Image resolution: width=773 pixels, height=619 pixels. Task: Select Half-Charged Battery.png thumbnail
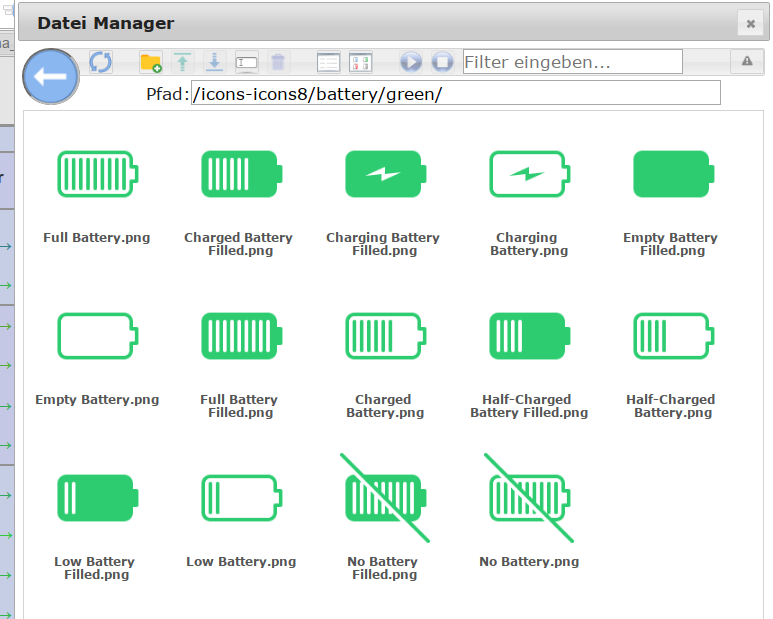point(673,336)
